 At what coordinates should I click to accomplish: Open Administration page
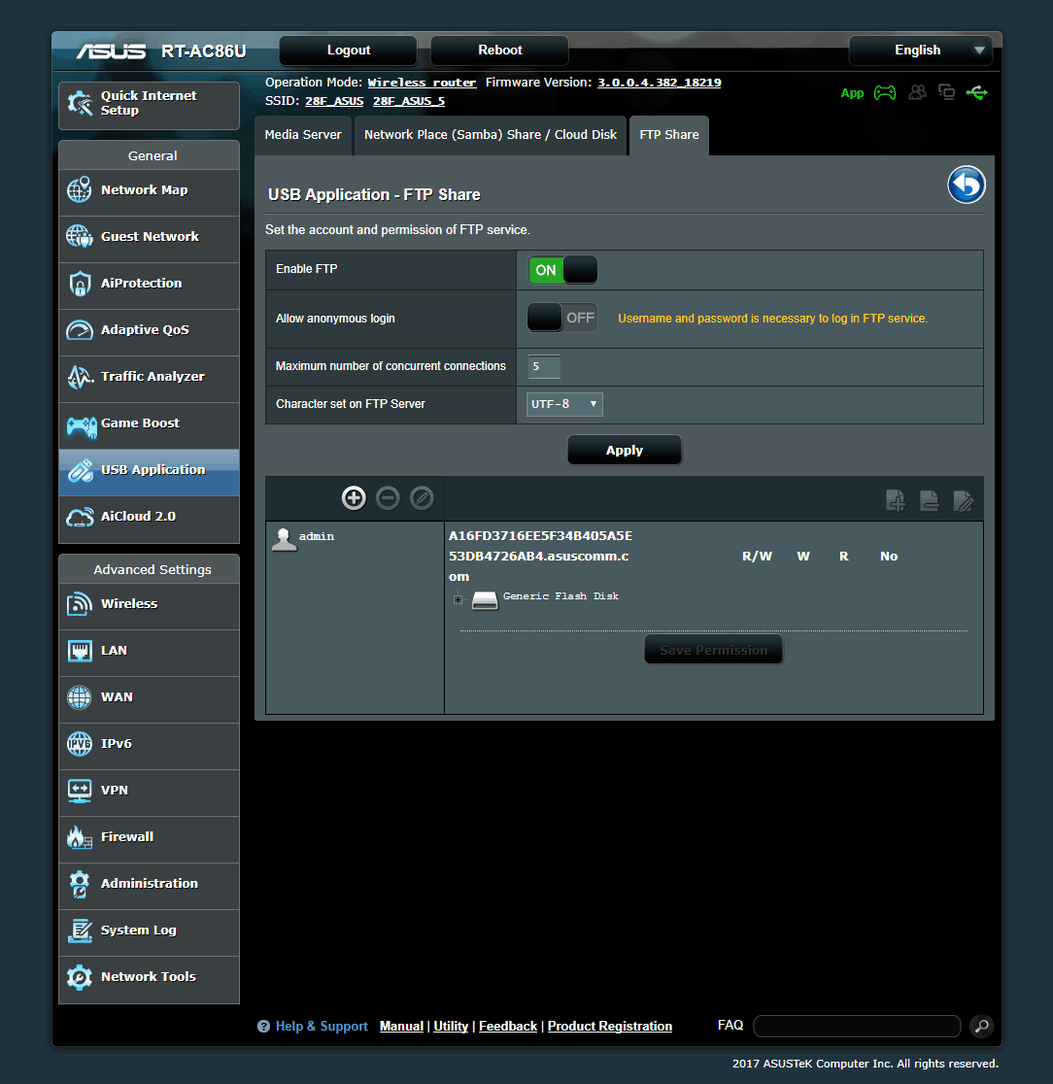[x=149, y=884]
